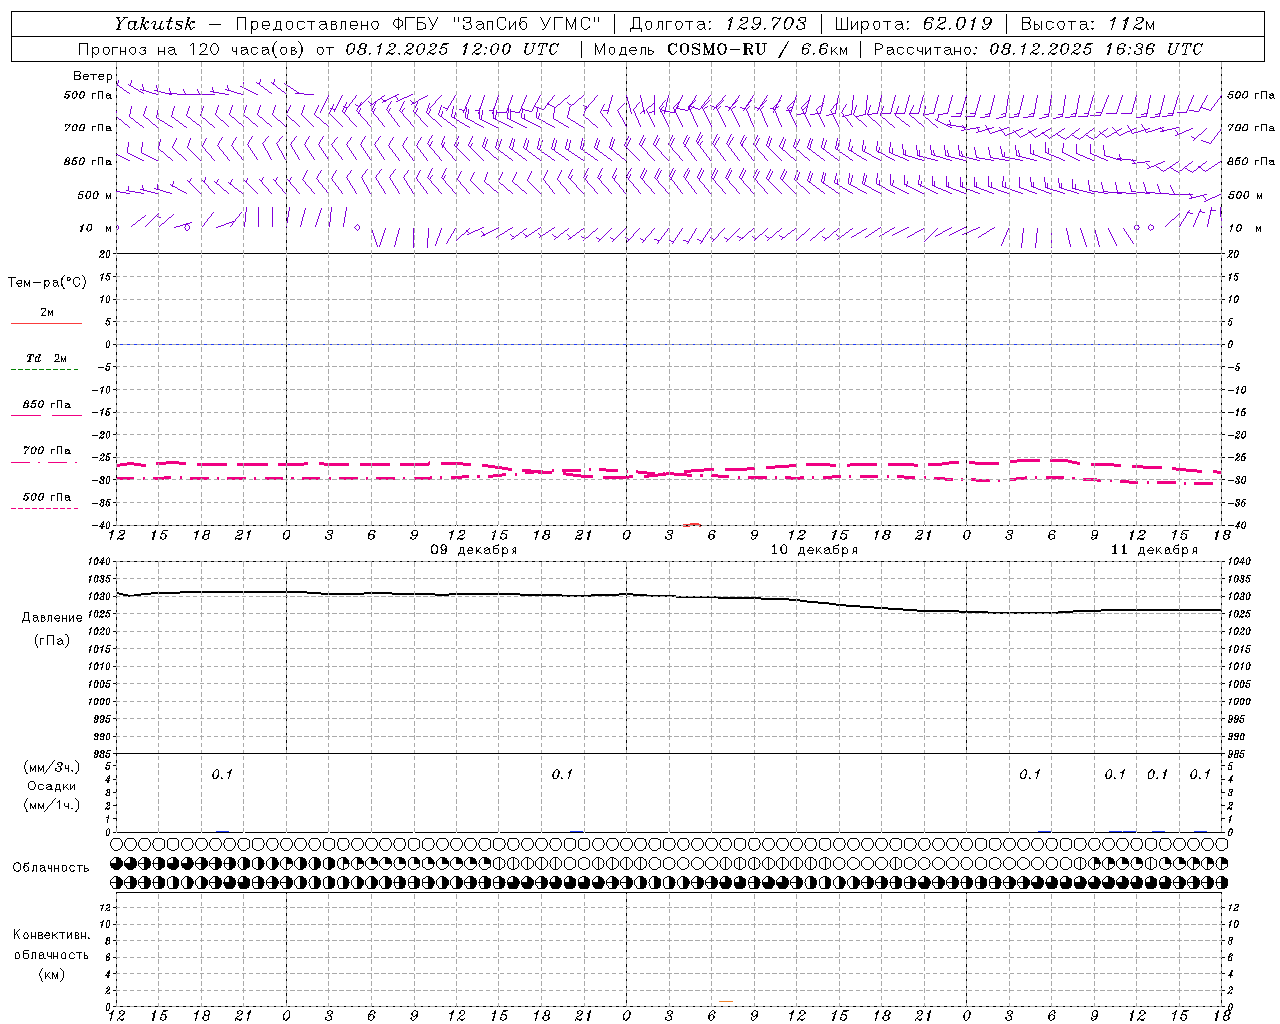Click the date label 09 декабря
The image size is (1280, 1024).
click(474, 550)
